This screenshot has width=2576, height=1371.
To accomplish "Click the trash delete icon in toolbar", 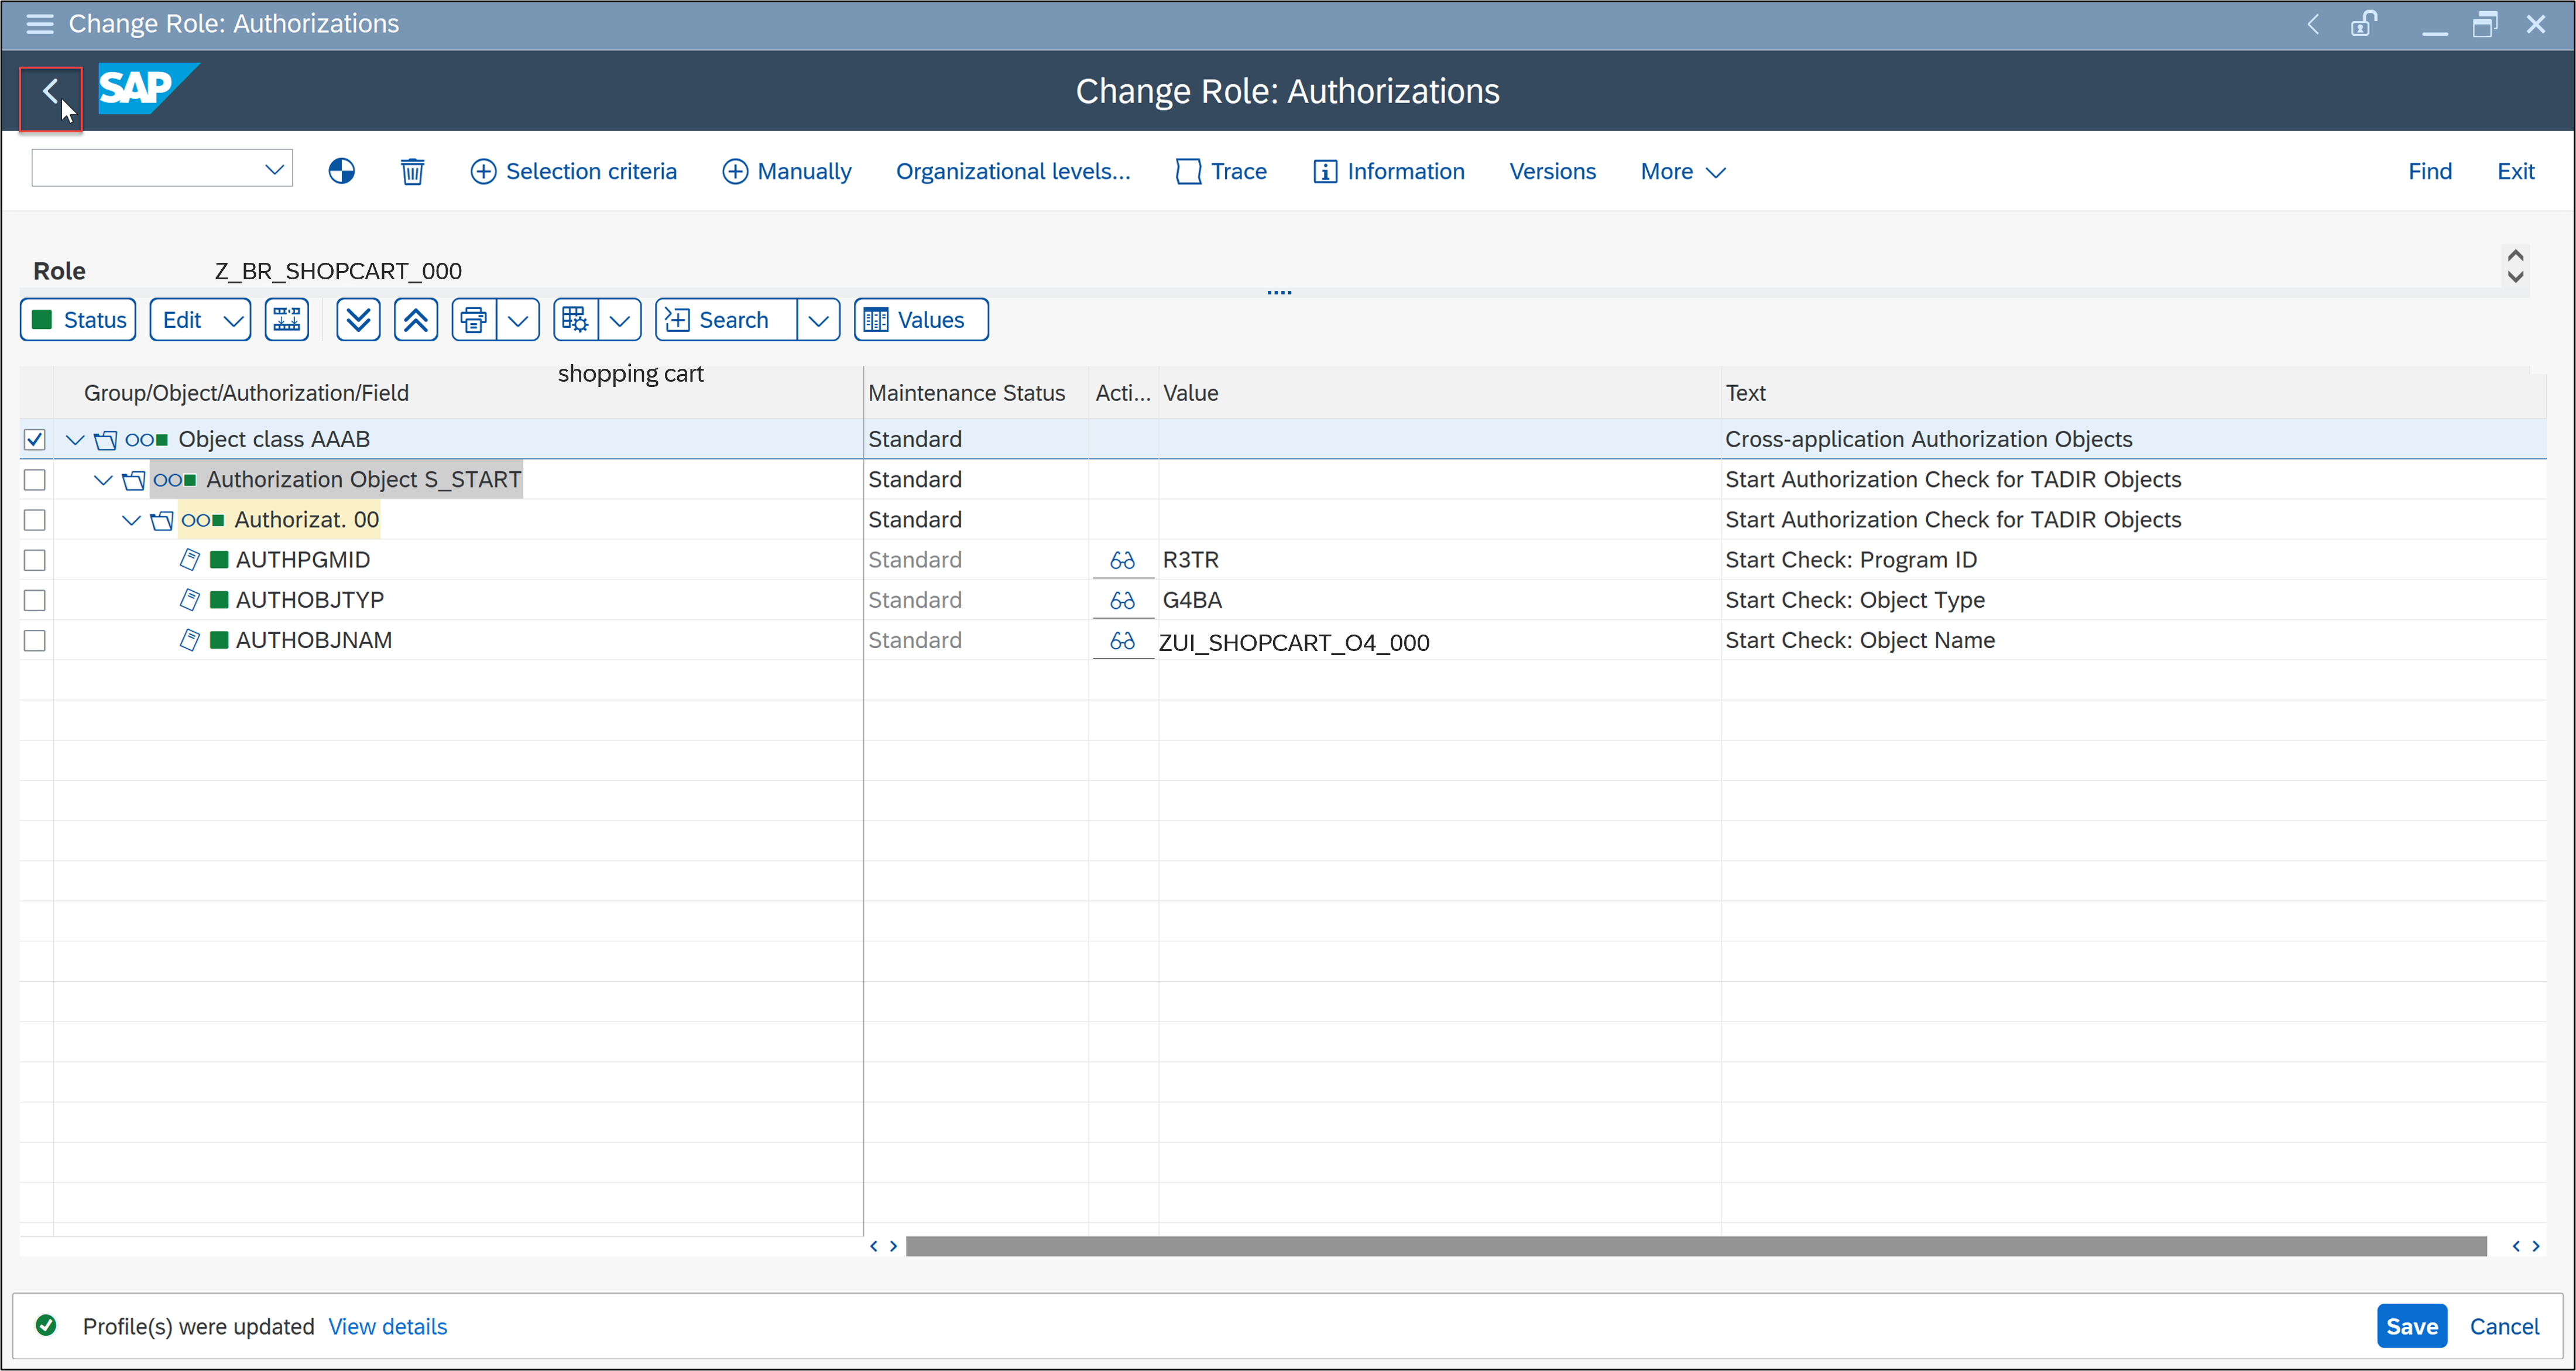I will [412, 172].
